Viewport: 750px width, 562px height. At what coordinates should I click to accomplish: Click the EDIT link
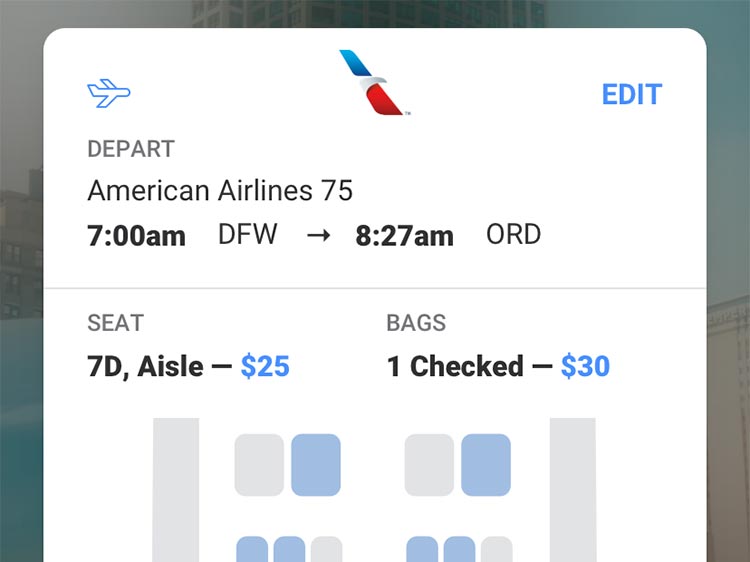pyautogui.click(x=632, y=95)
